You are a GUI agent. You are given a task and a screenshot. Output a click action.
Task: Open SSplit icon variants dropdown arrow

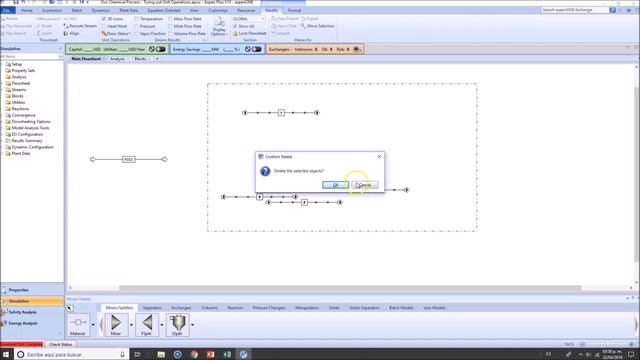point(193,325)
